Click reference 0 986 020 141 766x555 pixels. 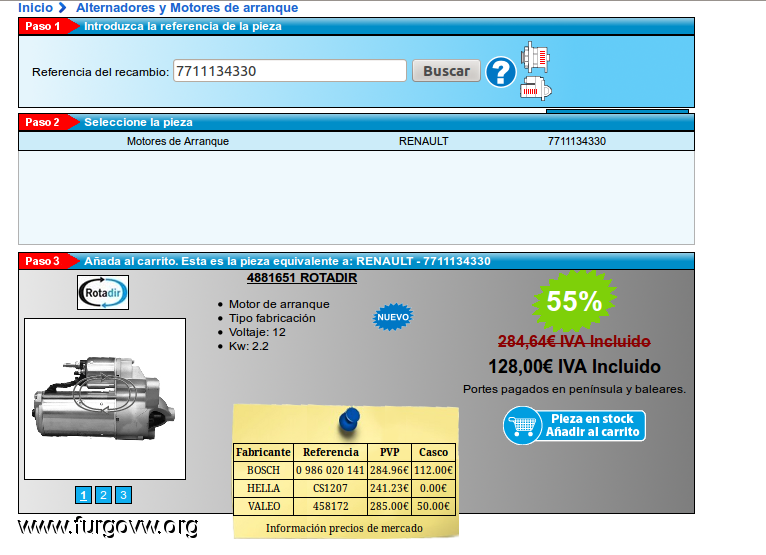[330, 470]
